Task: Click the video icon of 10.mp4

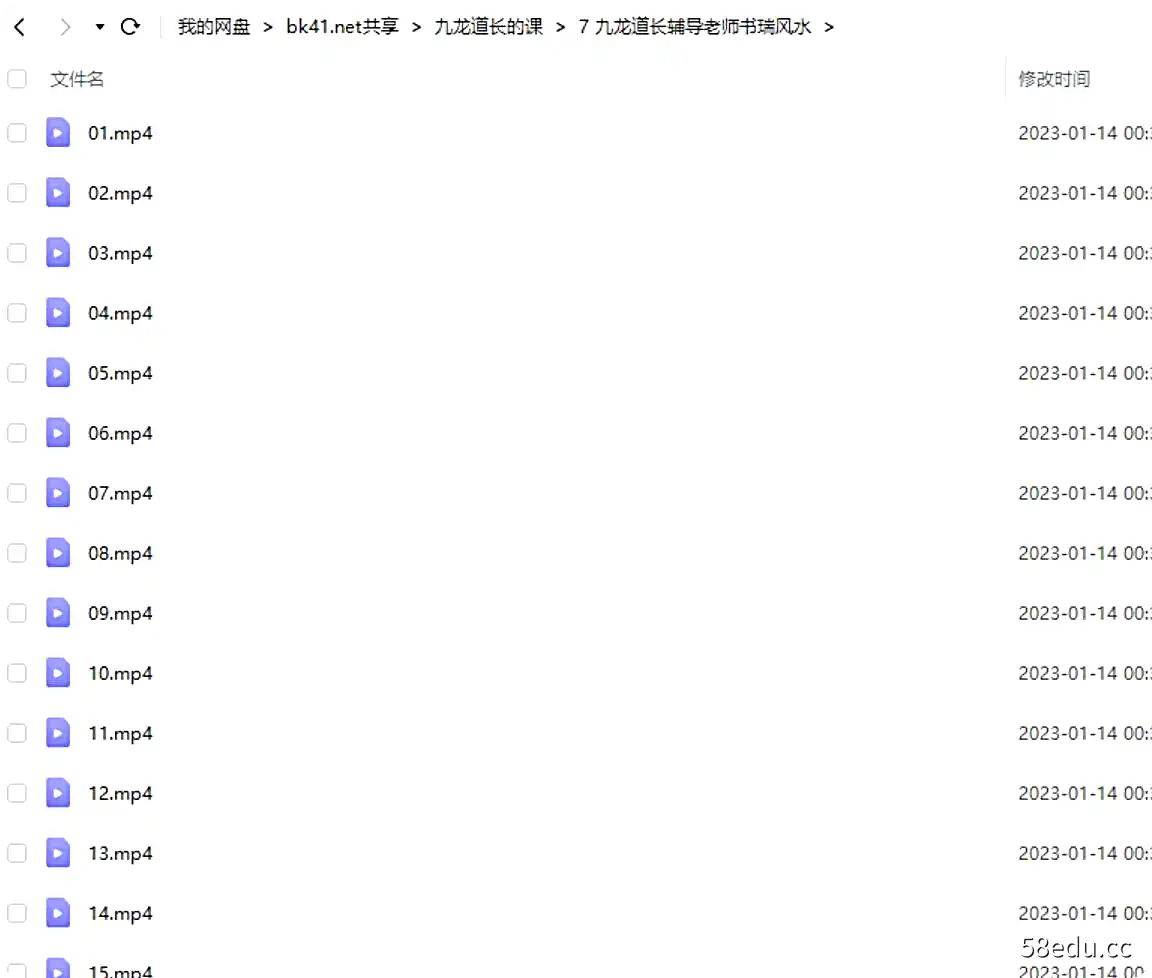Action: tap(58, 673)
